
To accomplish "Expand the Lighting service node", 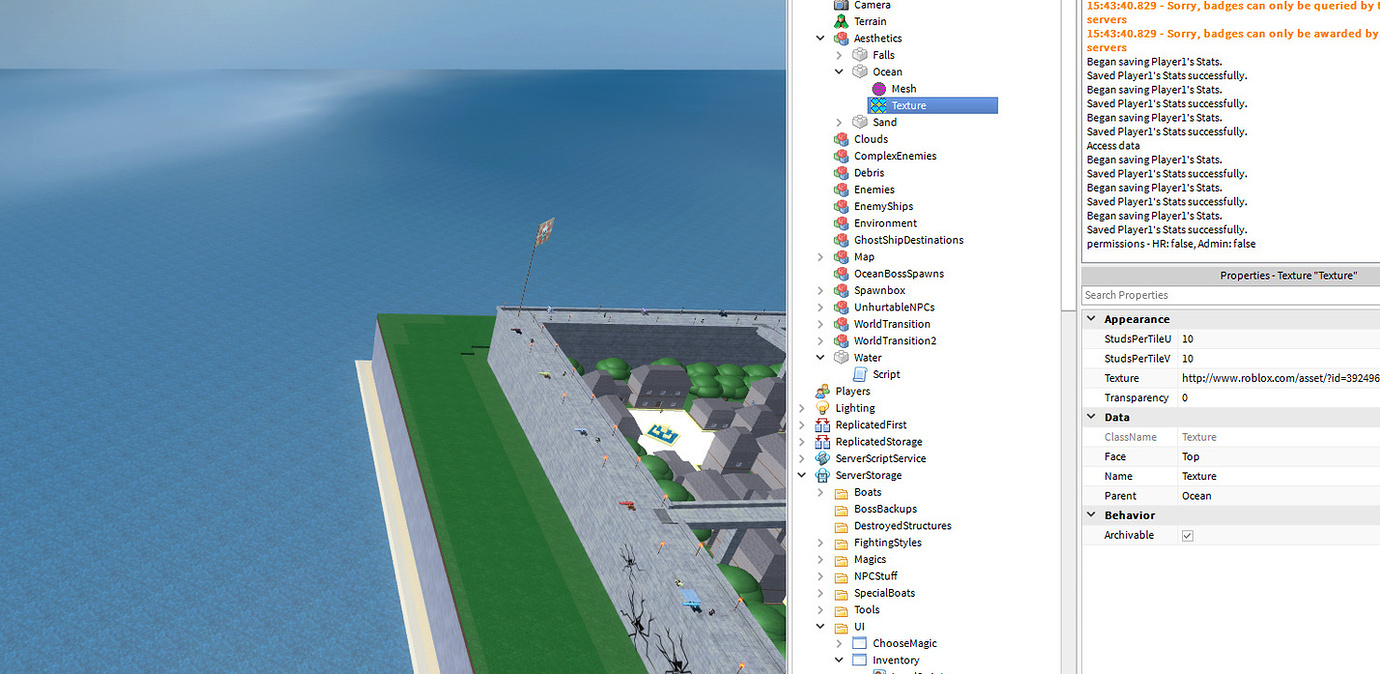I will [802, 408].
